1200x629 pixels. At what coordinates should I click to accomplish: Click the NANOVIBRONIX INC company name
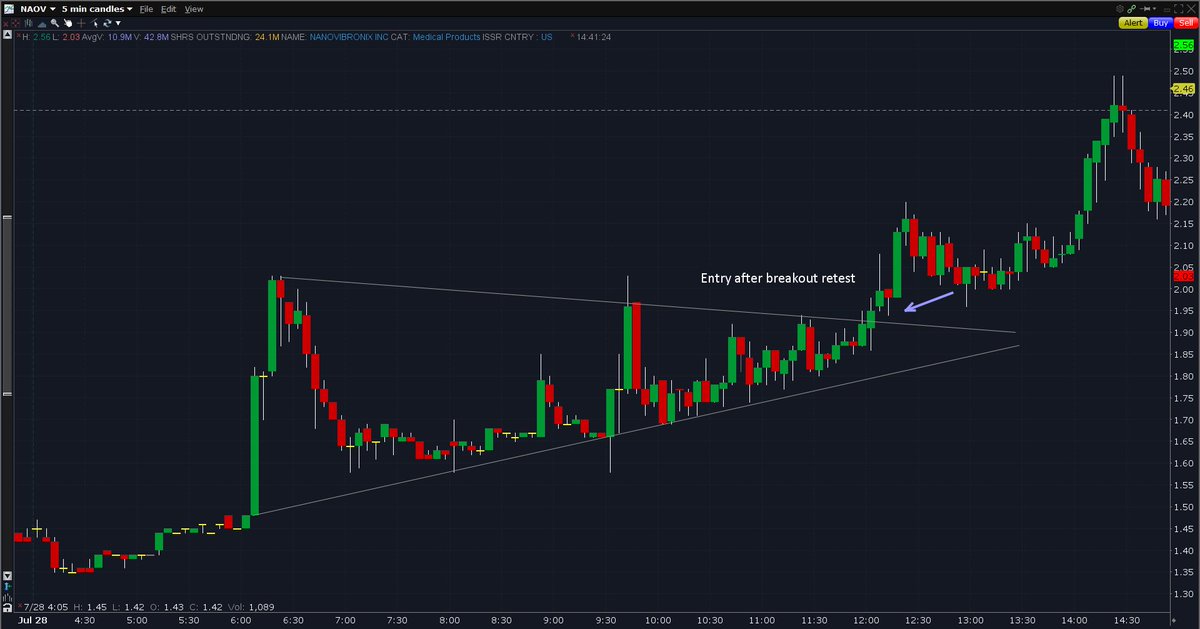(x=349, y=37)
